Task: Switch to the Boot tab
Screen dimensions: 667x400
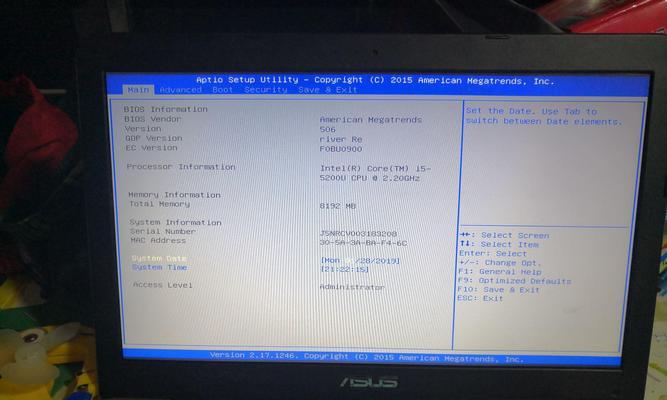Action: pyautogui.click(x=222, y=90)
